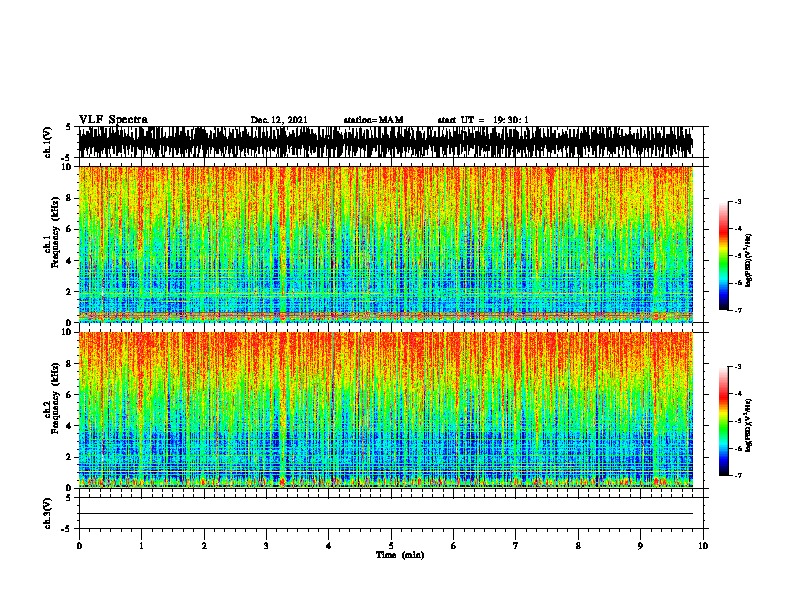Click the time axis tick label "7"
The width and height of the screenshot is (792, 612).
516,546
